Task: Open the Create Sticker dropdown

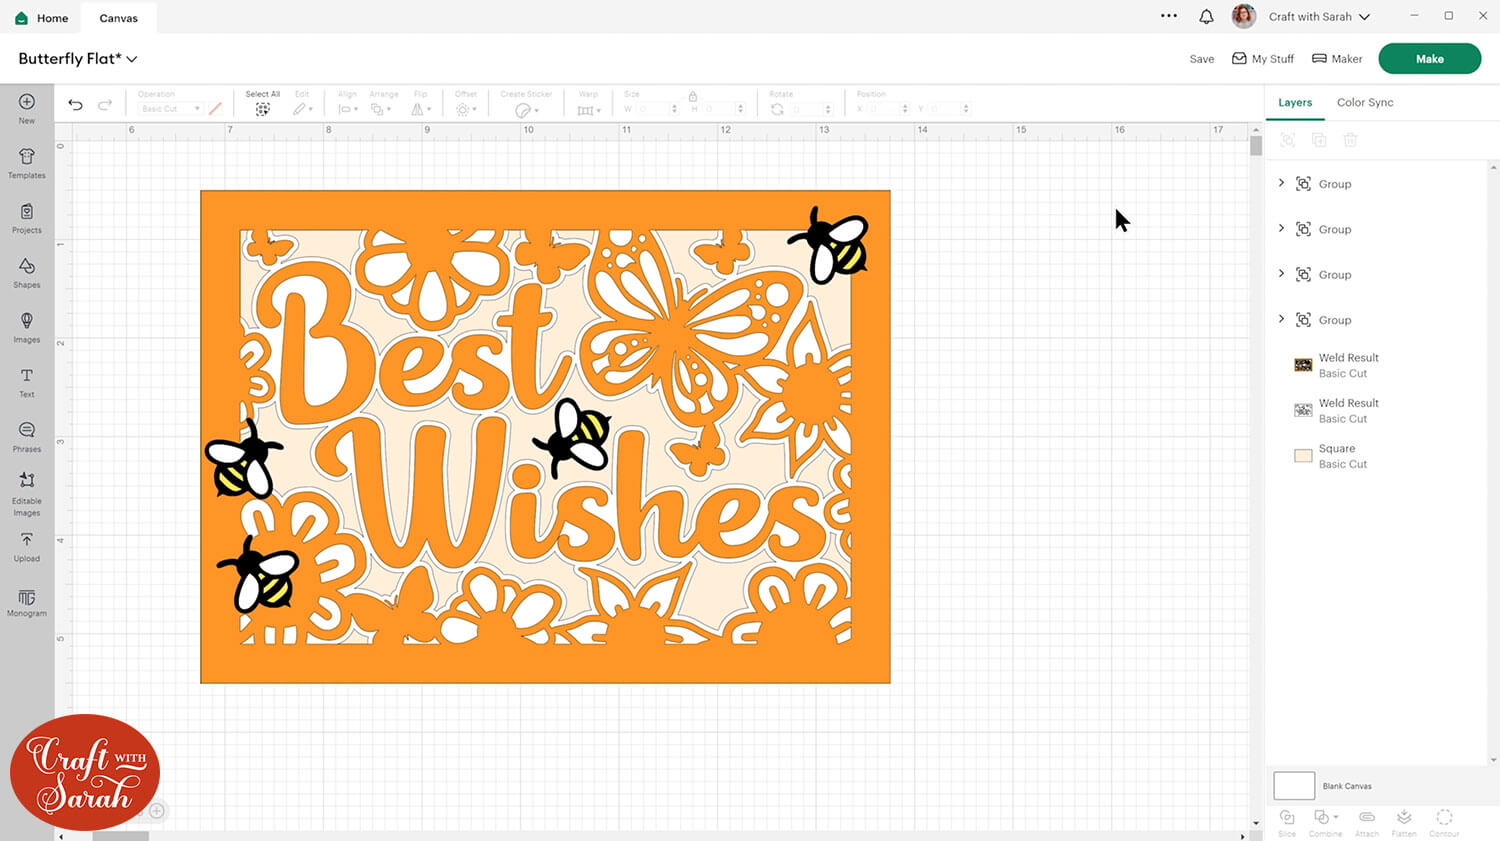Action: pyautogui.click(x=526, y=110)
